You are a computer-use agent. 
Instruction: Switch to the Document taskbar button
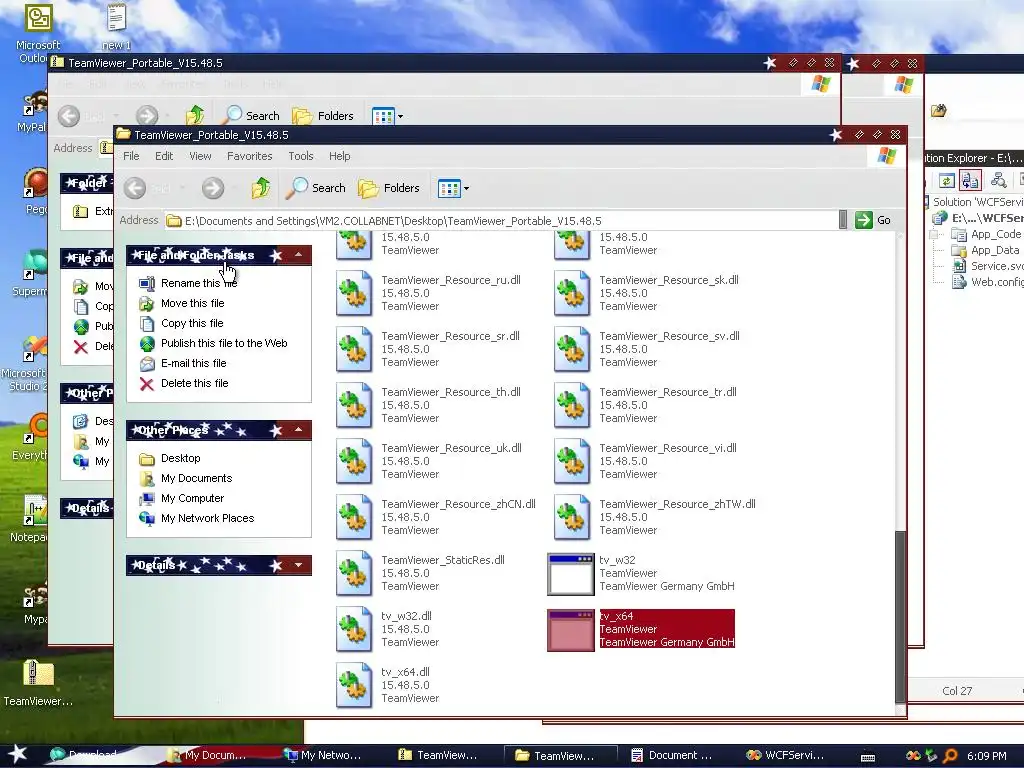click(672, 756)
